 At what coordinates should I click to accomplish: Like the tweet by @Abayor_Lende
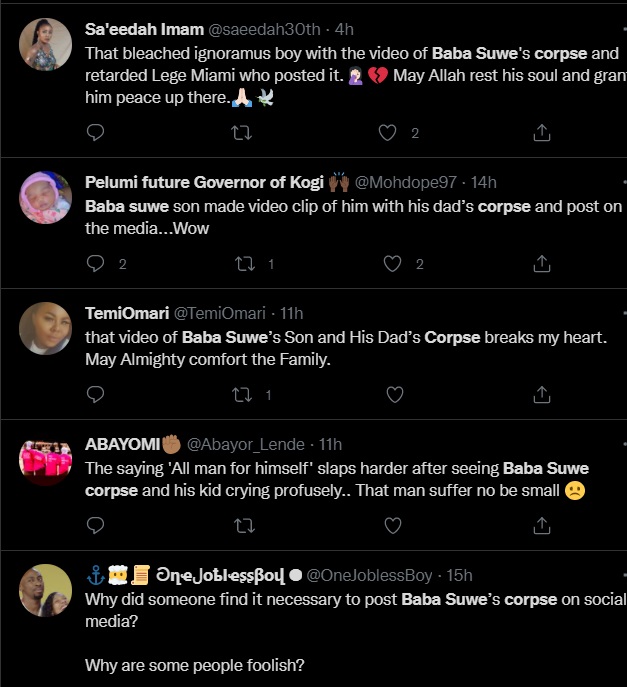tap(394, 524)
